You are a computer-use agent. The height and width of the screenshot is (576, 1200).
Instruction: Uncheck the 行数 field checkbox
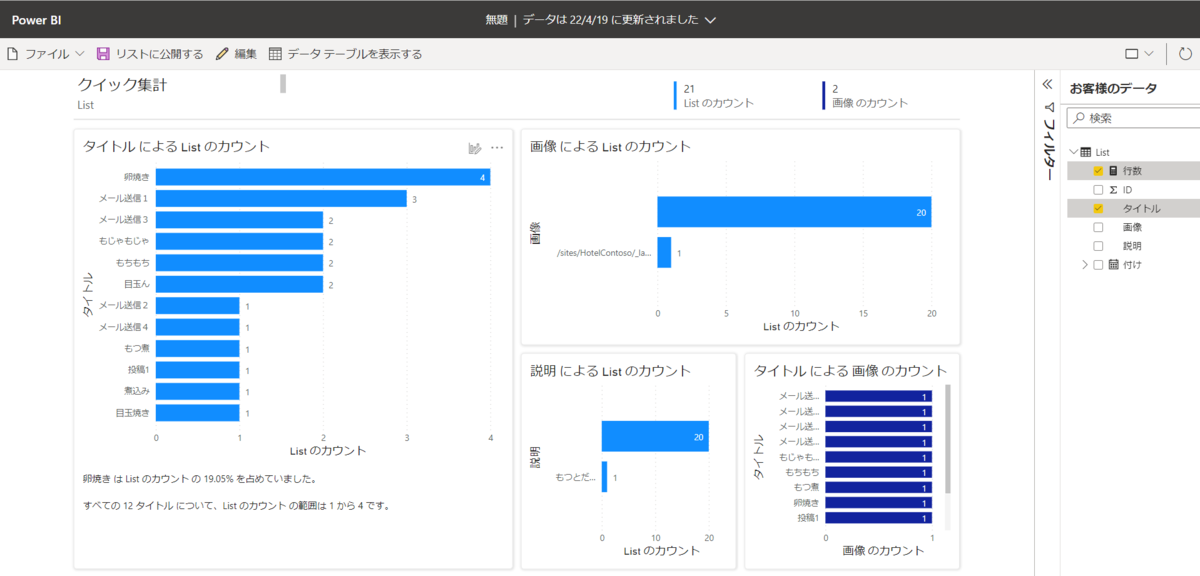pyautogui.click(x=1098, y=171)
